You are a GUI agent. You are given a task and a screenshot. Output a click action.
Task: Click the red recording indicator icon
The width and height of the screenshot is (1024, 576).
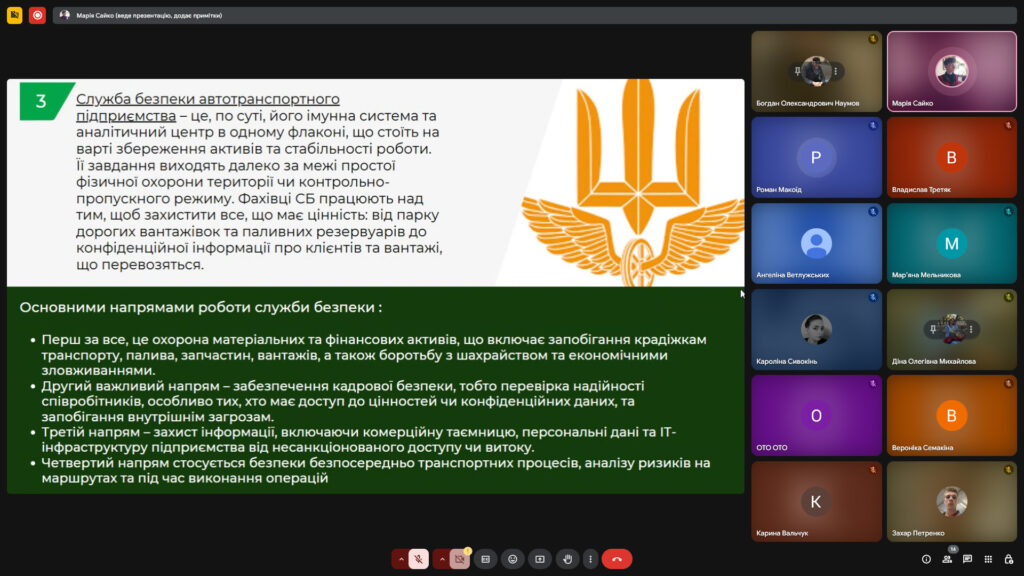click(37, 15)
